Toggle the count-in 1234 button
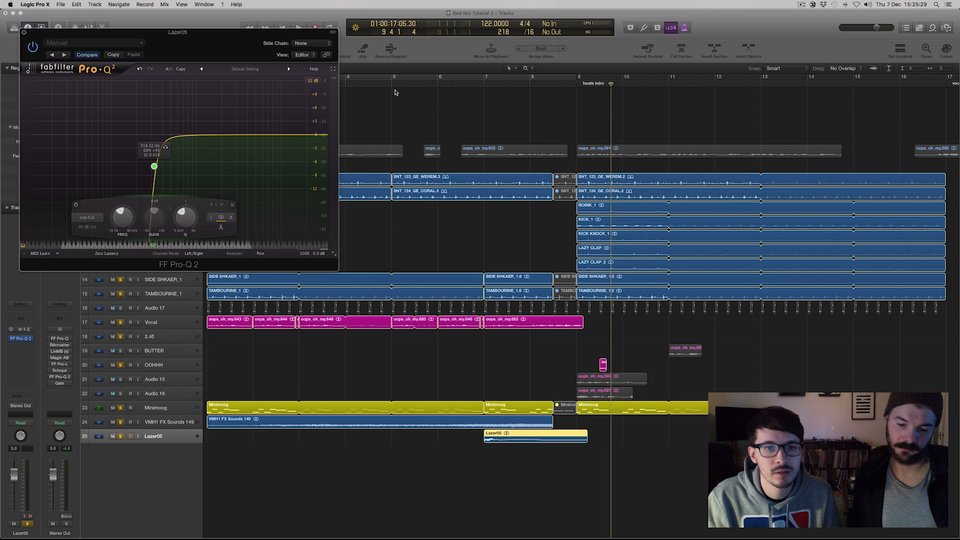The width and height of the screenshot is (960, 540). [x=671, y=28]
